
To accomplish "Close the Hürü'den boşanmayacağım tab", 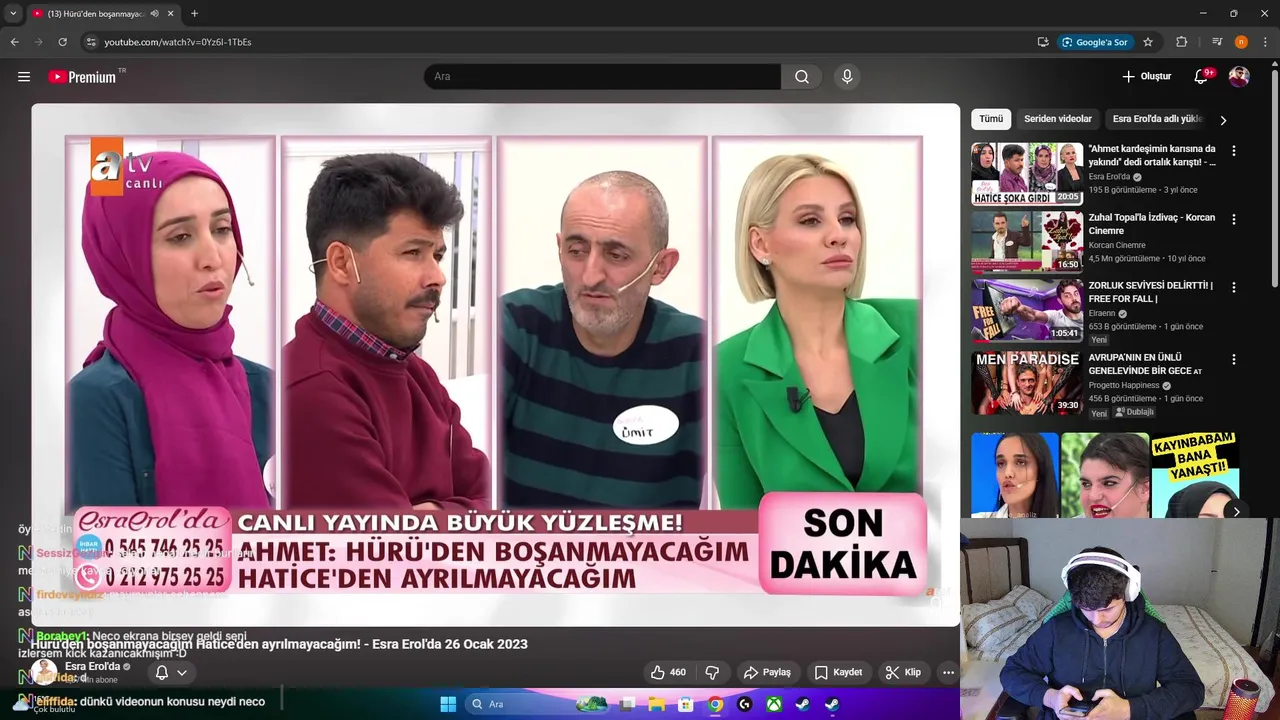I will pyautogui.click(x=171, y=14).
